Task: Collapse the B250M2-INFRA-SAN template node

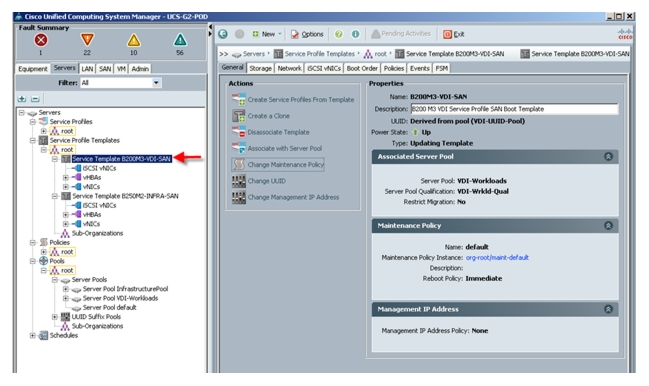Action: [54, 196]
